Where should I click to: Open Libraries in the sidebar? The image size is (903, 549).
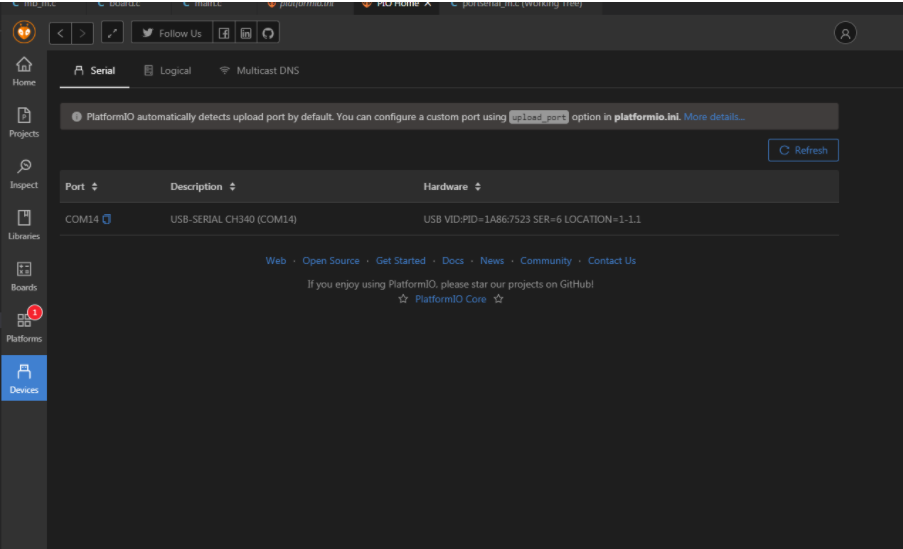[x=24, y=225]
